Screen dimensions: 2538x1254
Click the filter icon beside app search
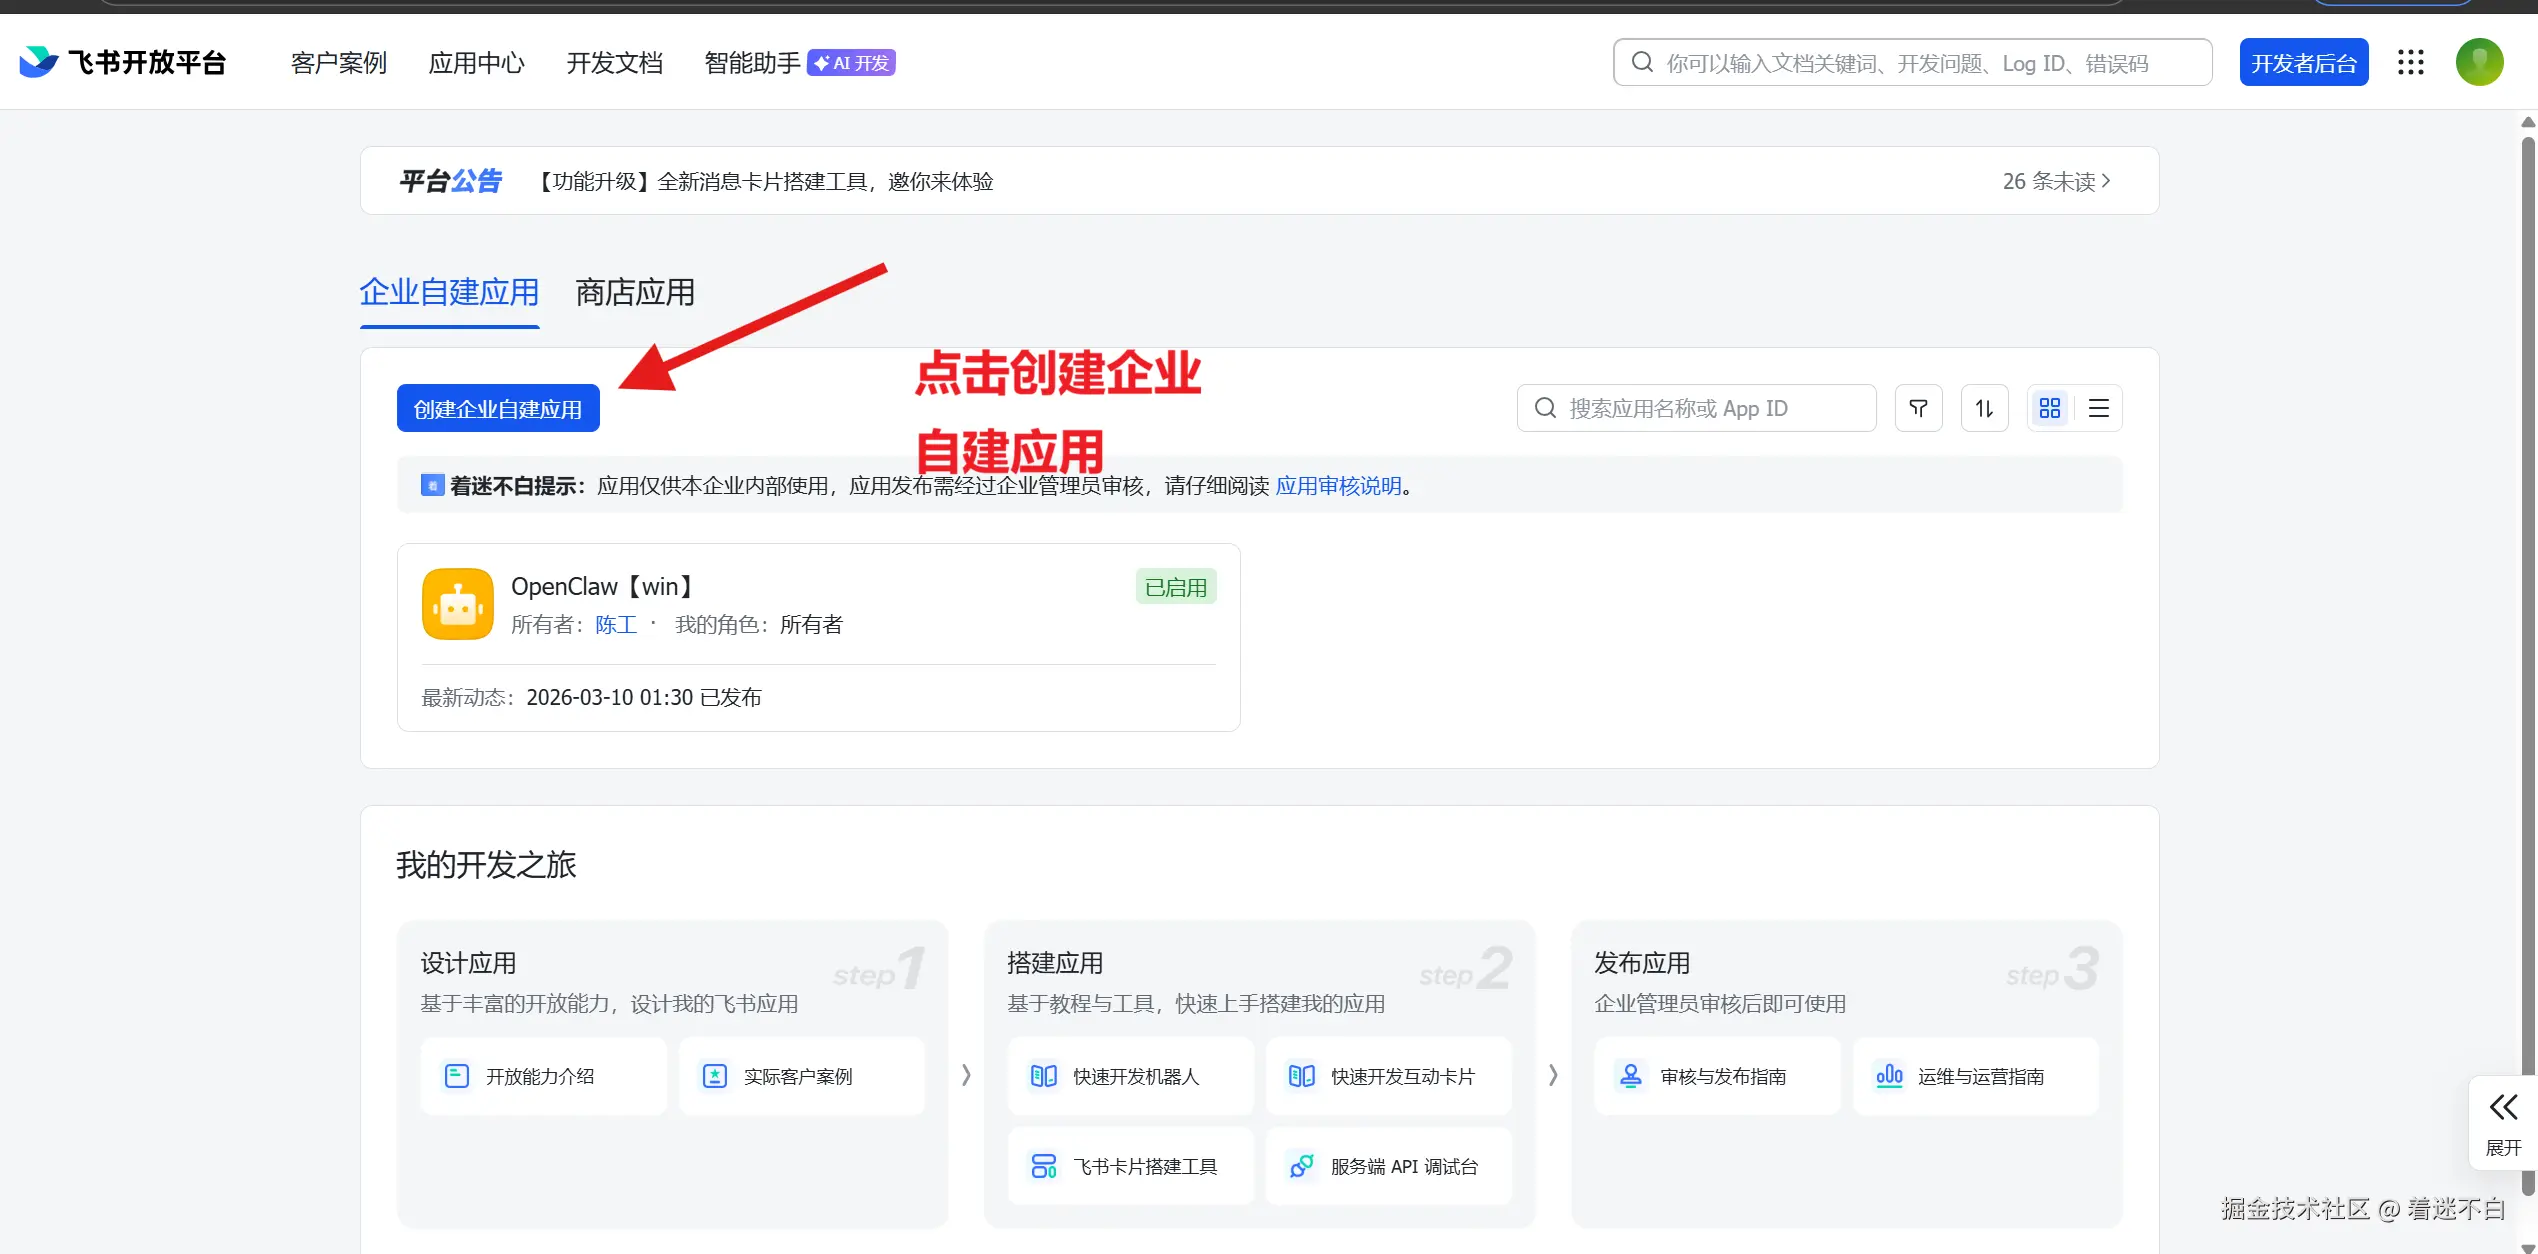point(1918,408)
